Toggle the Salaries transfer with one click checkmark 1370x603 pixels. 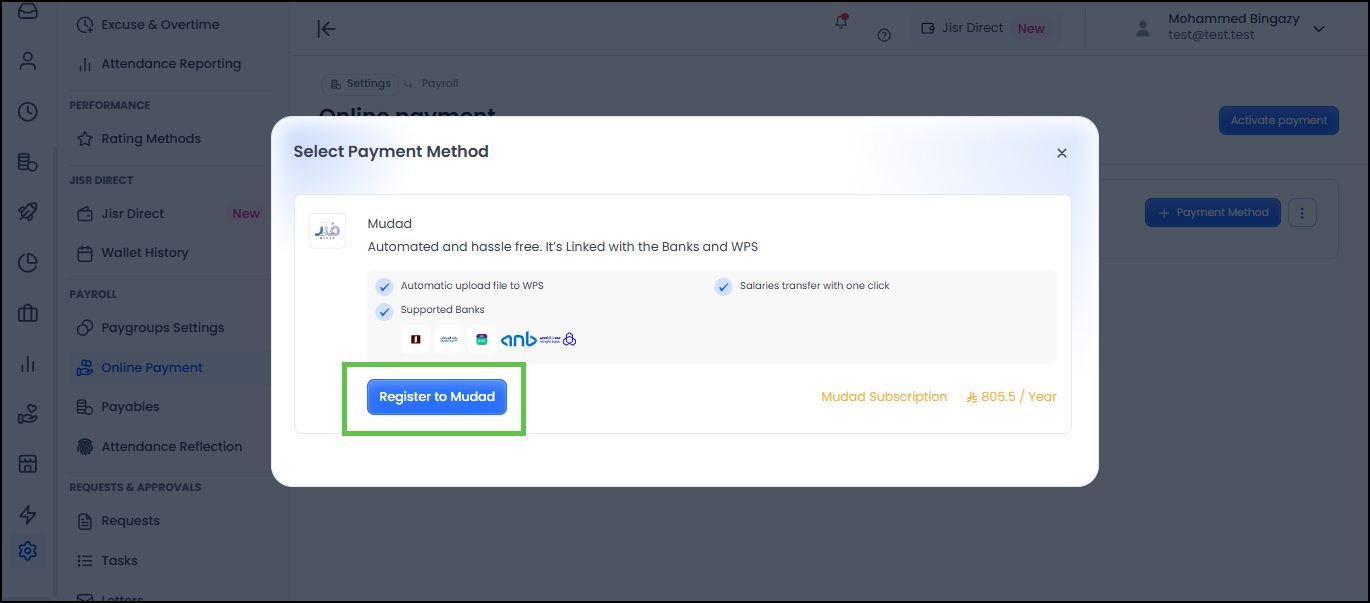click(723, 286)
